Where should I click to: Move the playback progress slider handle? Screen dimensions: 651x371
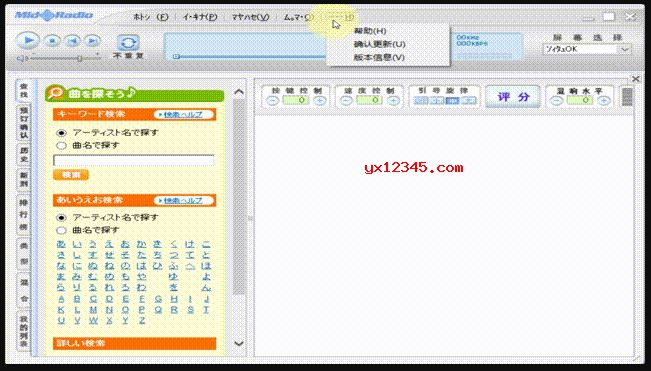[x=176, y=56]
